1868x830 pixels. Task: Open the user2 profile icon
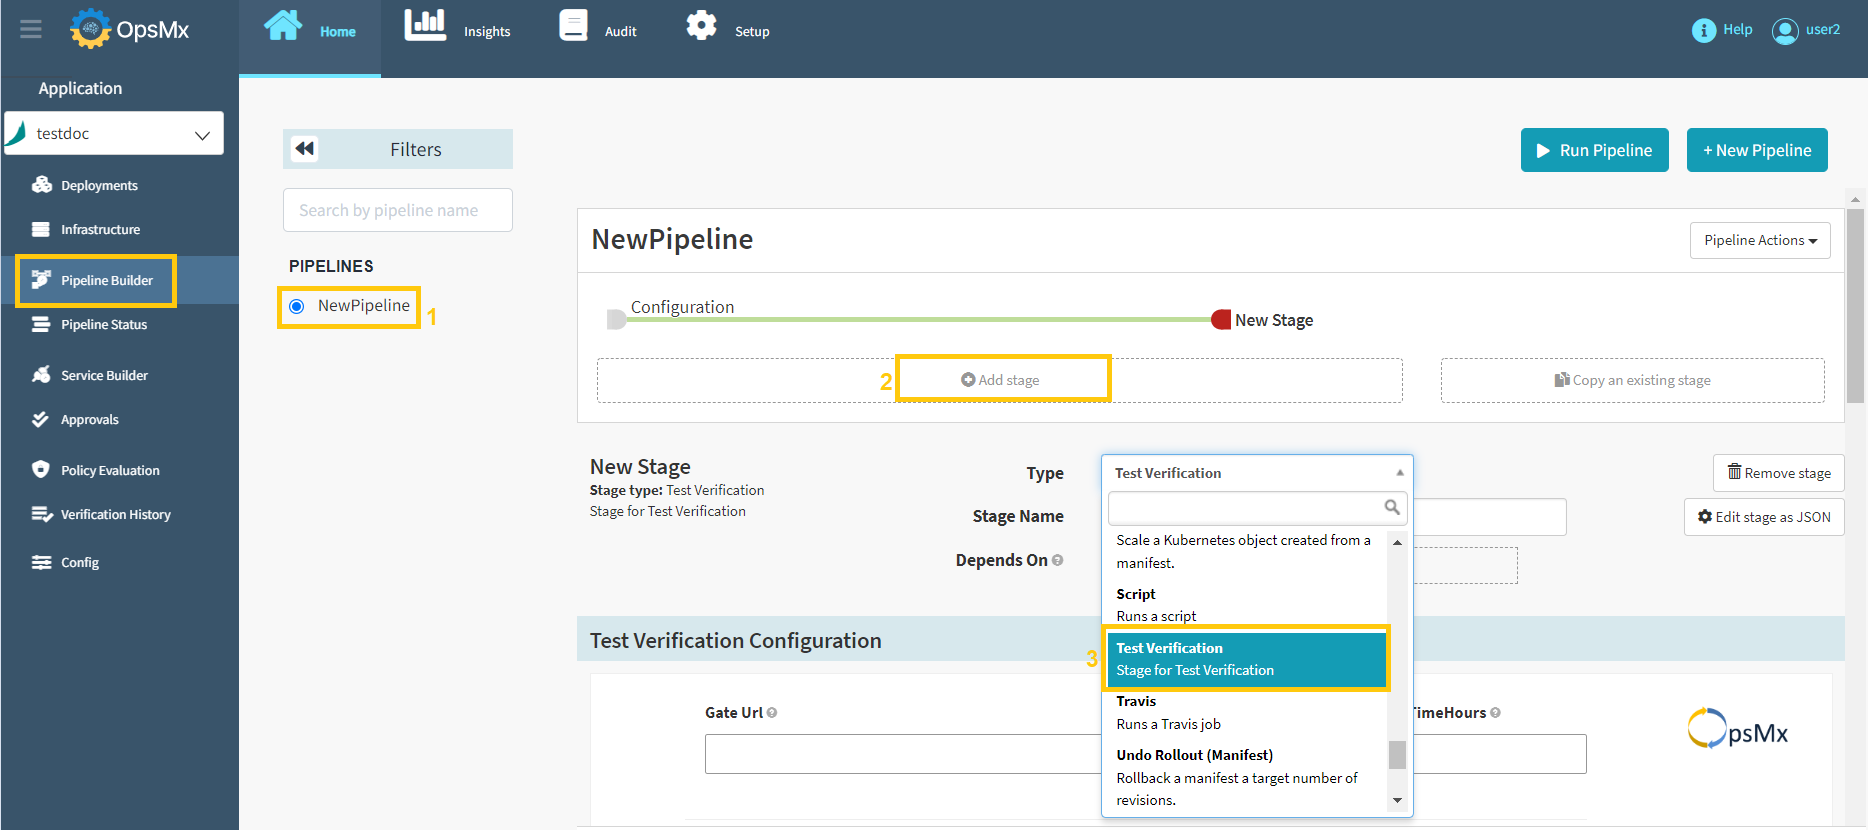(x=1784, y=31)
